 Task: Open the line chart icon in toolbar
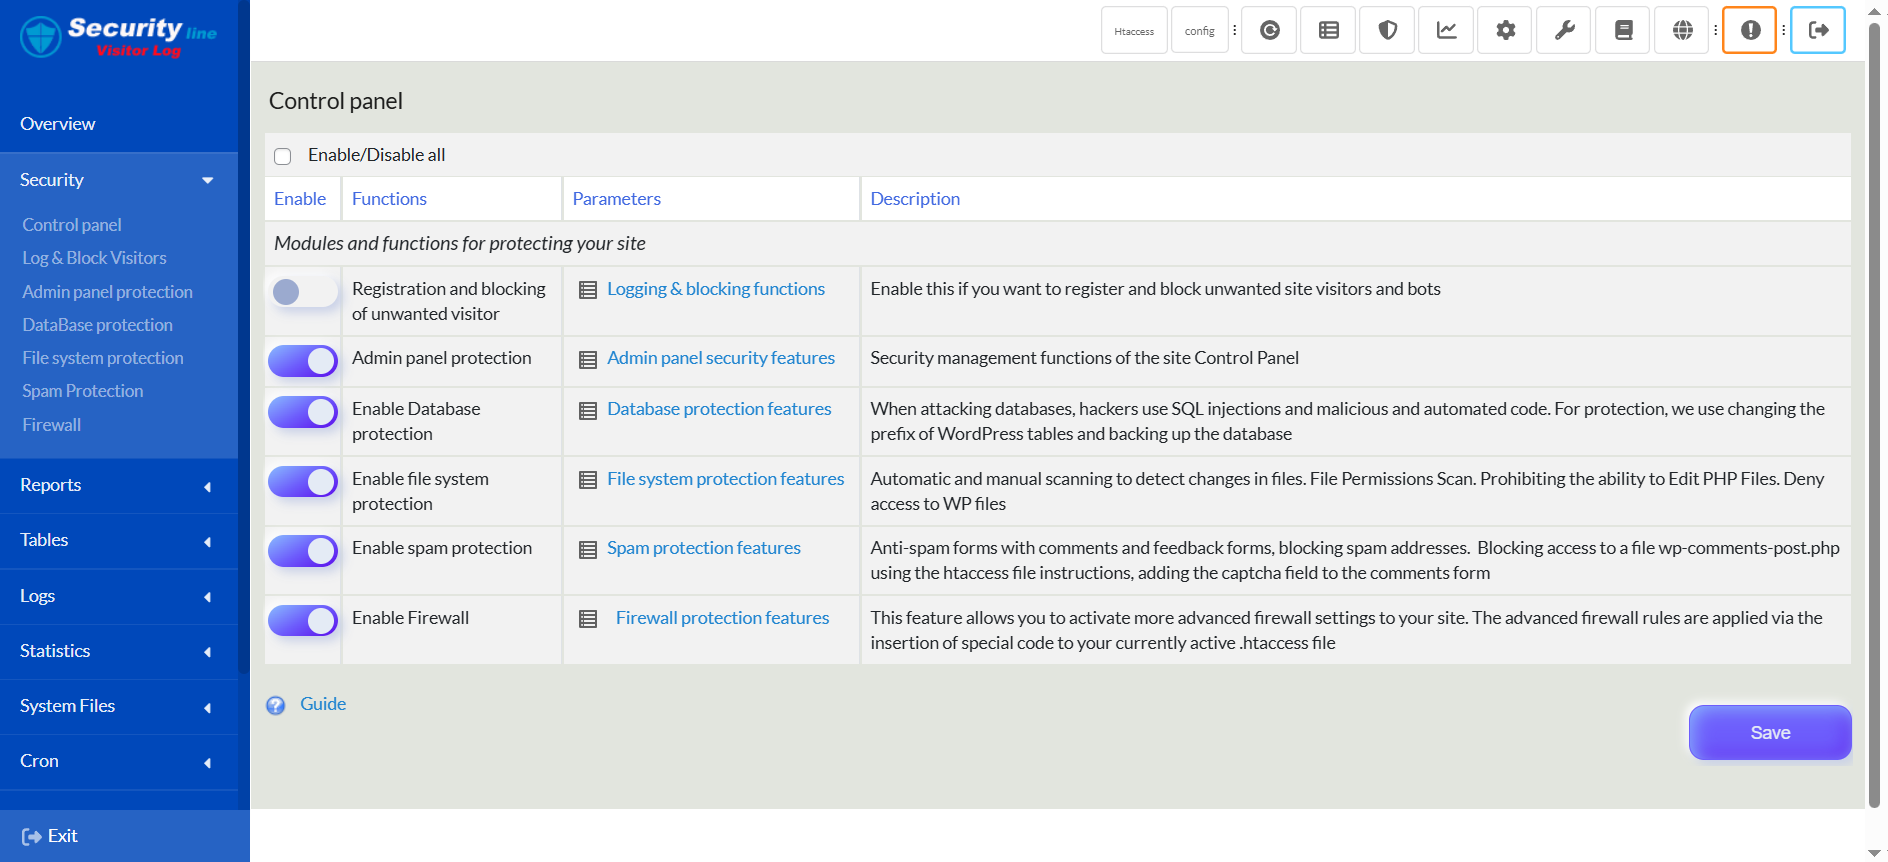coord(1446,30)
